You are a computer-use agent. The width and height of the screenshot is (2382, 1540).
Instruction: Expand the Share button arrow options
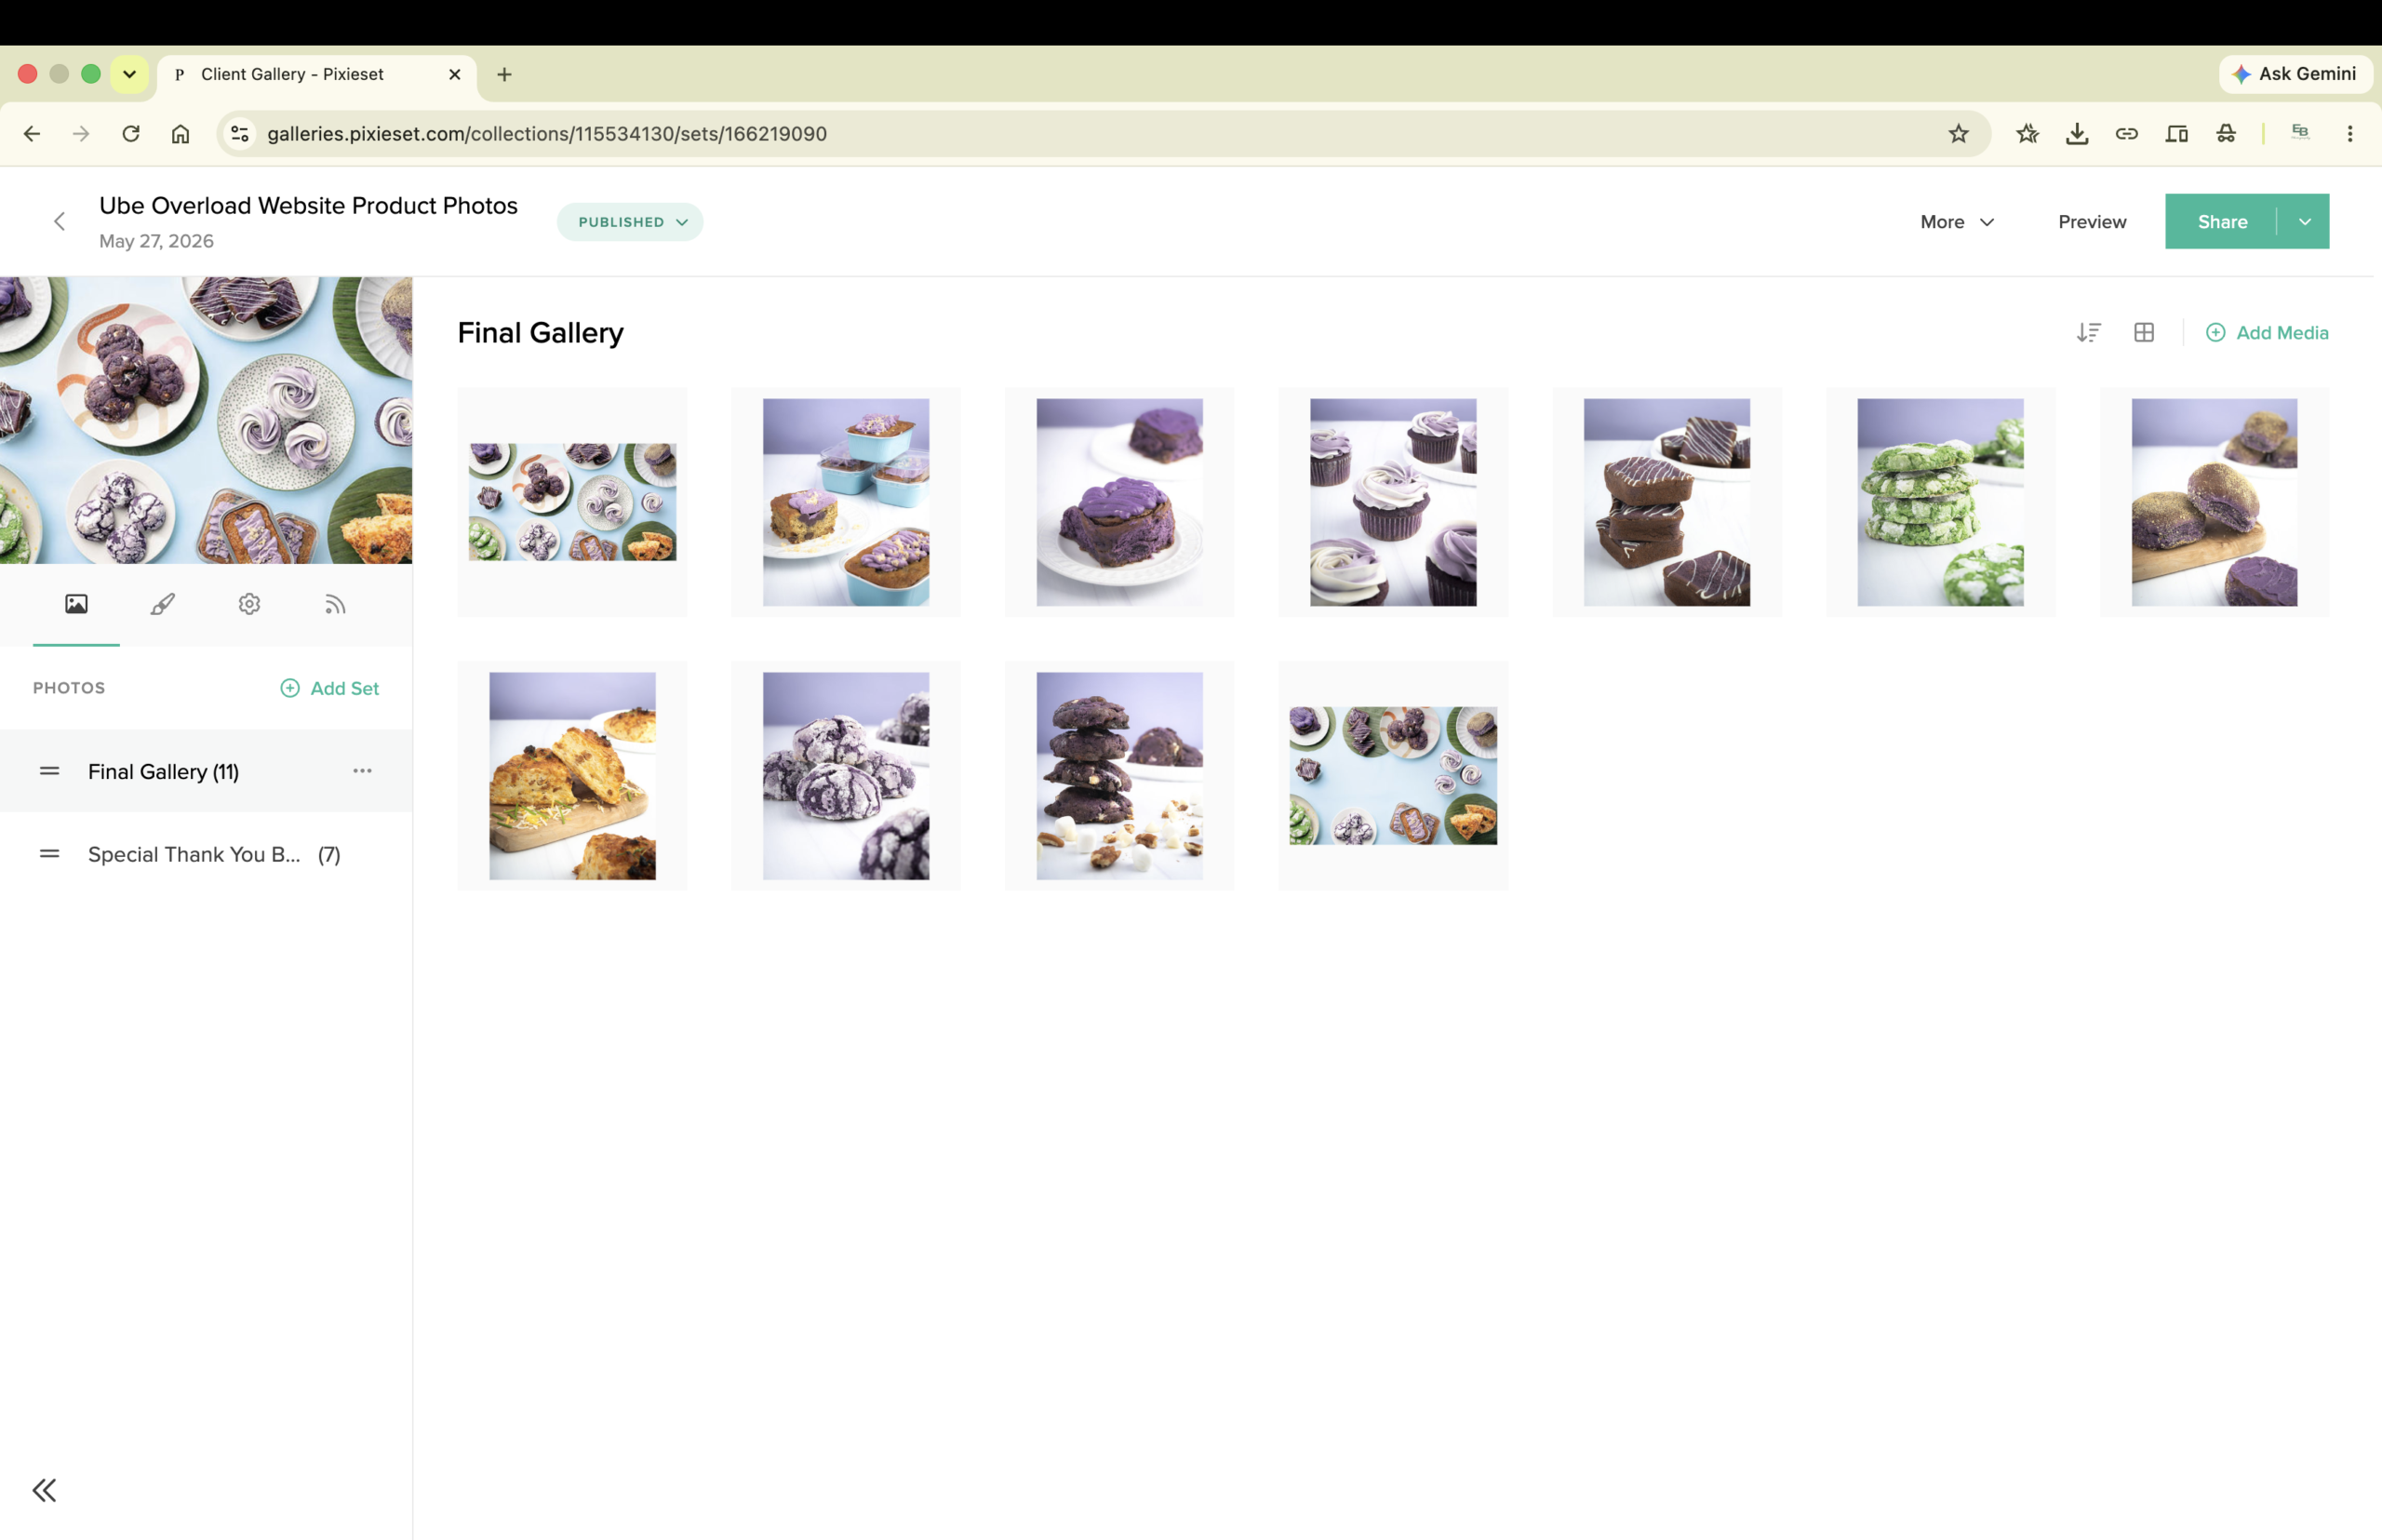point(2304,222)
